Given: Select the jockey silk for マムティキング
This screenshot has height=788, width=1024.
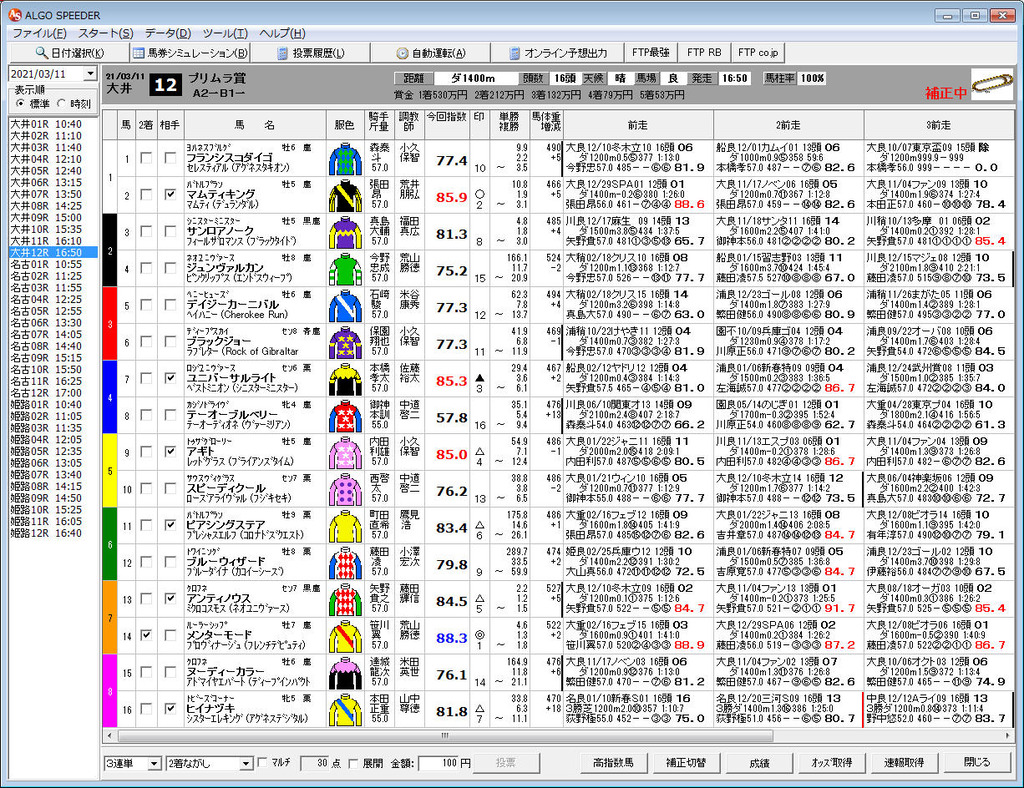Looking at the screenshot, I should (x=345, y=195).
